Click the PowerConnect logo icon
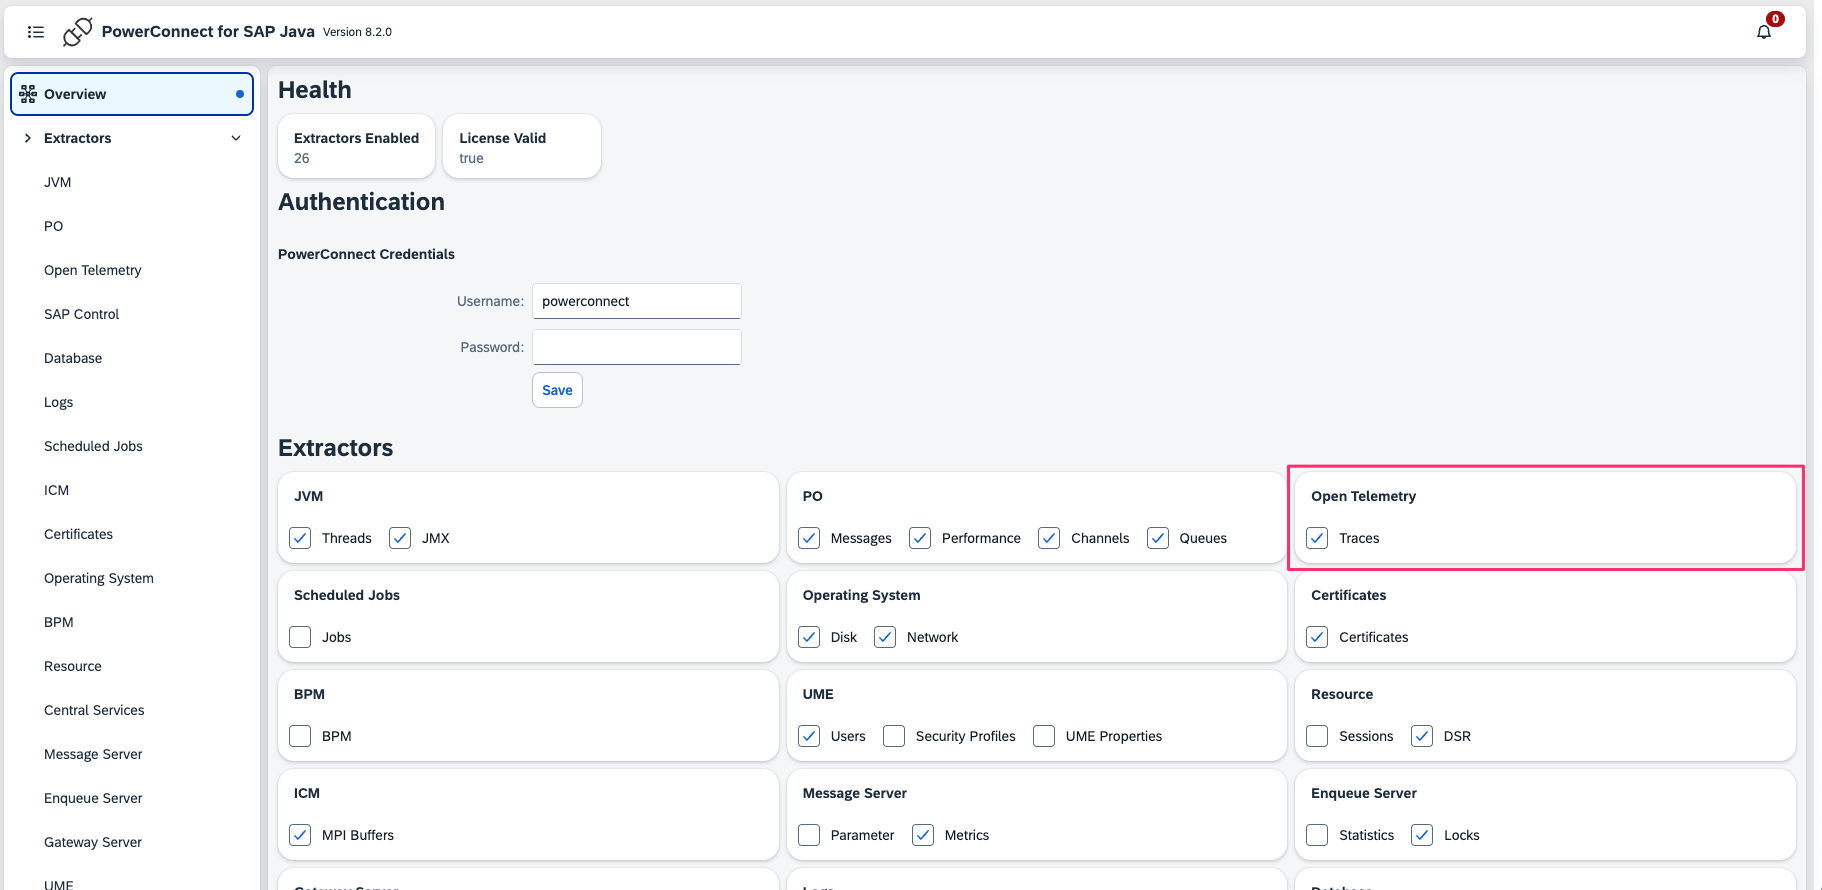Image resolution: width=1822 pixels, height=890 pixels. [x=77, y=32]
